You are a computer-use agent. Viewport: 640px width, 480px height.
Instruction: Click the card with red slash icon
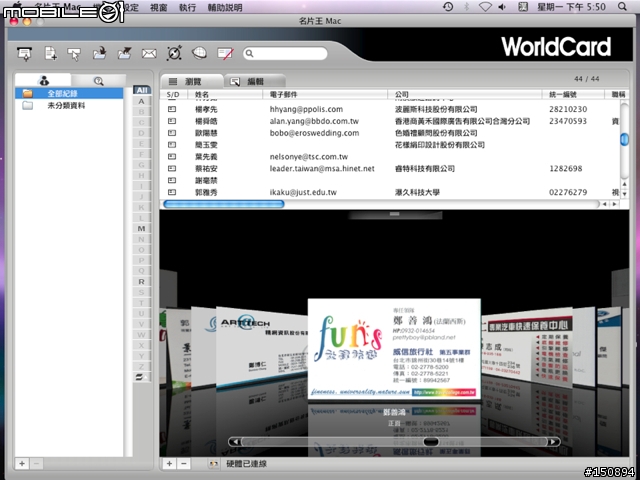tap(225, 53)
